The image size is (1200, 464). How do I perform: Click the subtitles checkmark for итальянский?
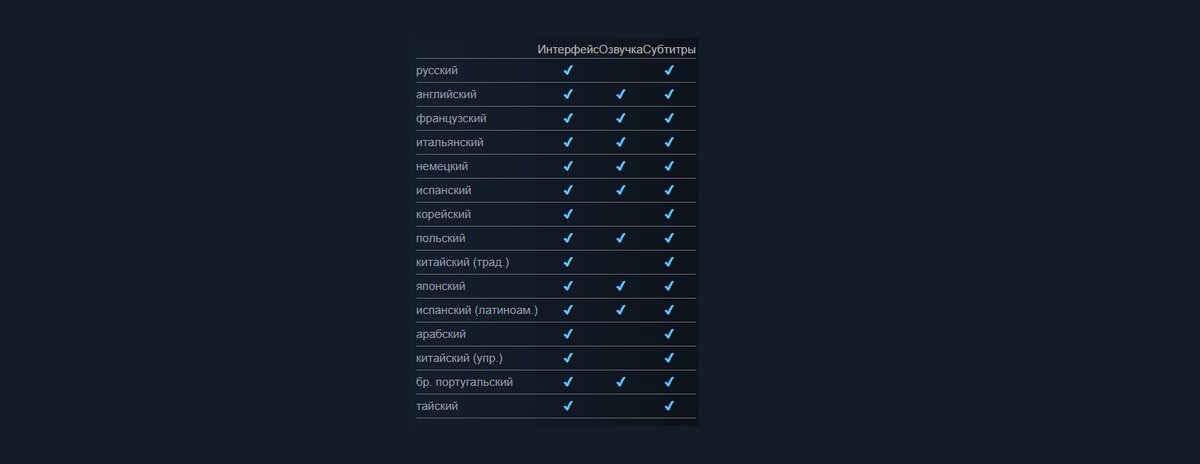click(x=669, y=142)
